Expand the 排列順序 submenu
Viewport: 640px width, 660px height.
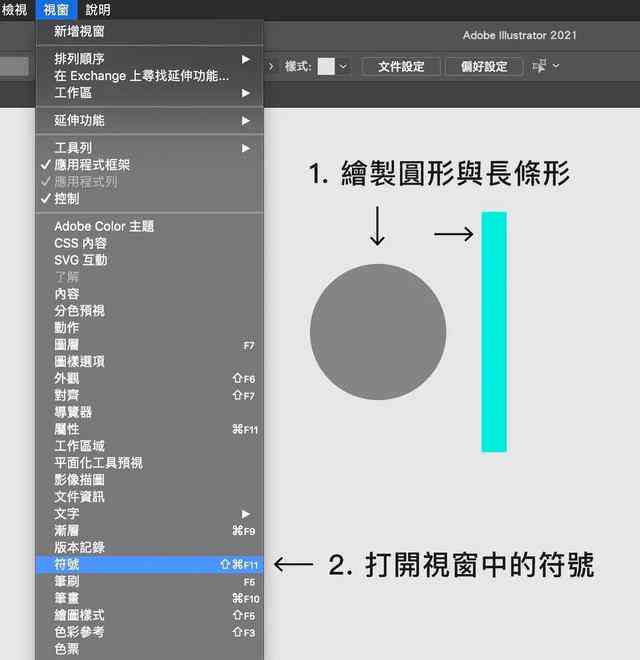point(149,59)
